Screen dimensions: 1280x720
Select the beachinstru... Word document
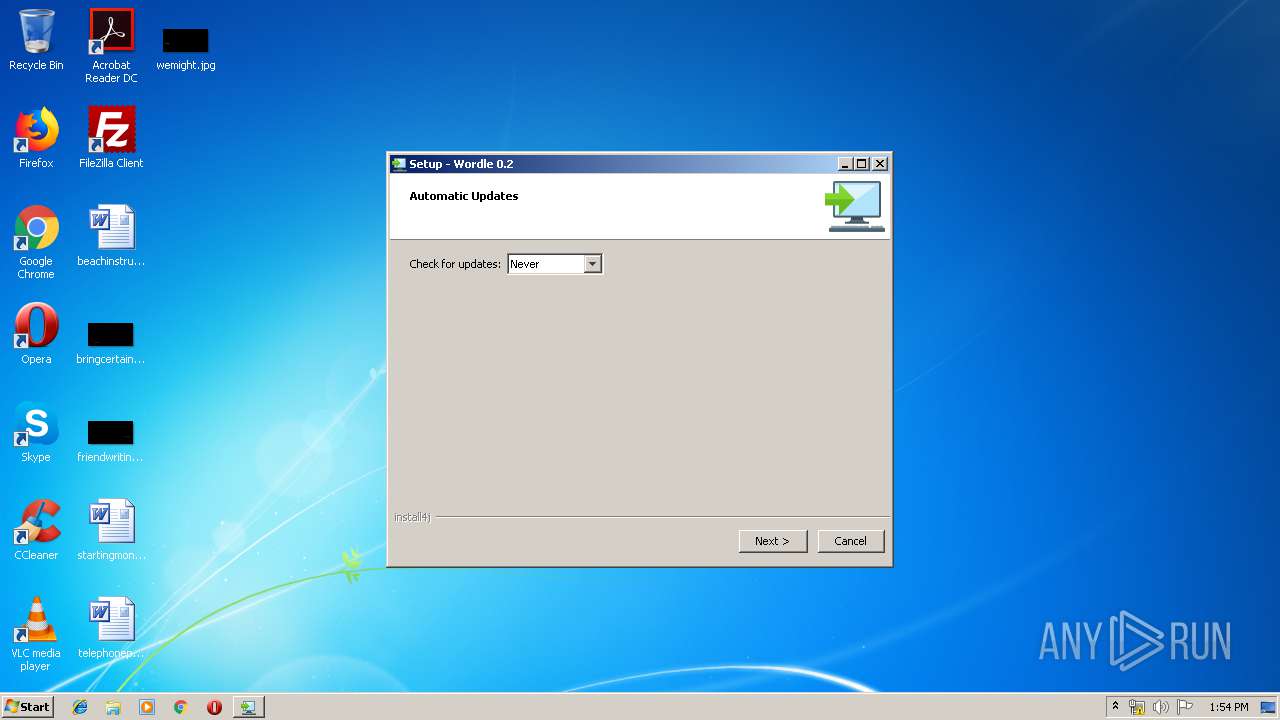click(x=111, y=236)
